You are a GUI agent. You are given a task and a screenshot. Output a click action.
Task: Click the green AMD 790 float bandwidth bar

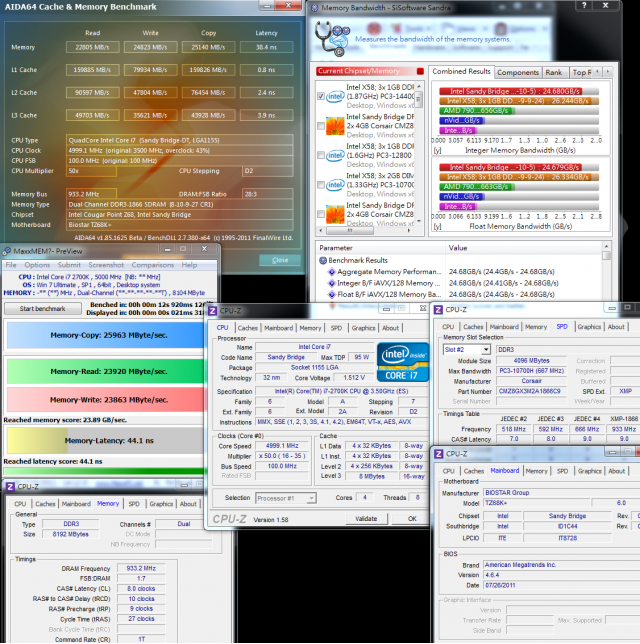[477, 187]
